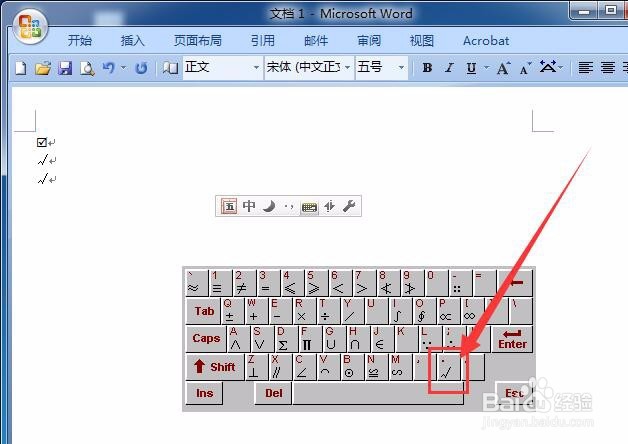Align text left
628x444 pixels.
(x=586, y=68)
